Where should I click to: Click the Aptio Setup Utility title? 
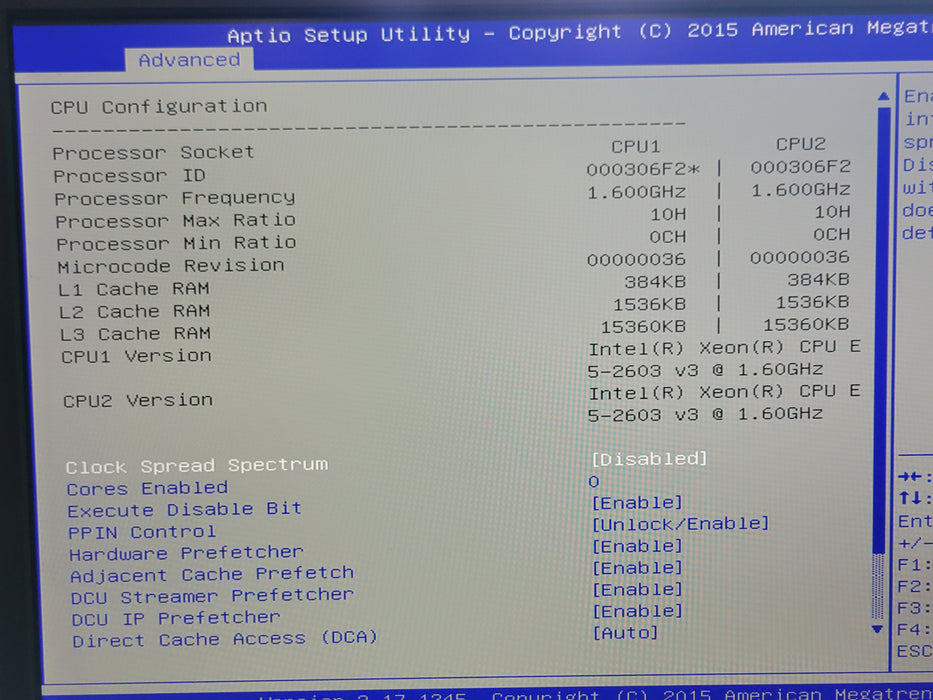(349, 35)
